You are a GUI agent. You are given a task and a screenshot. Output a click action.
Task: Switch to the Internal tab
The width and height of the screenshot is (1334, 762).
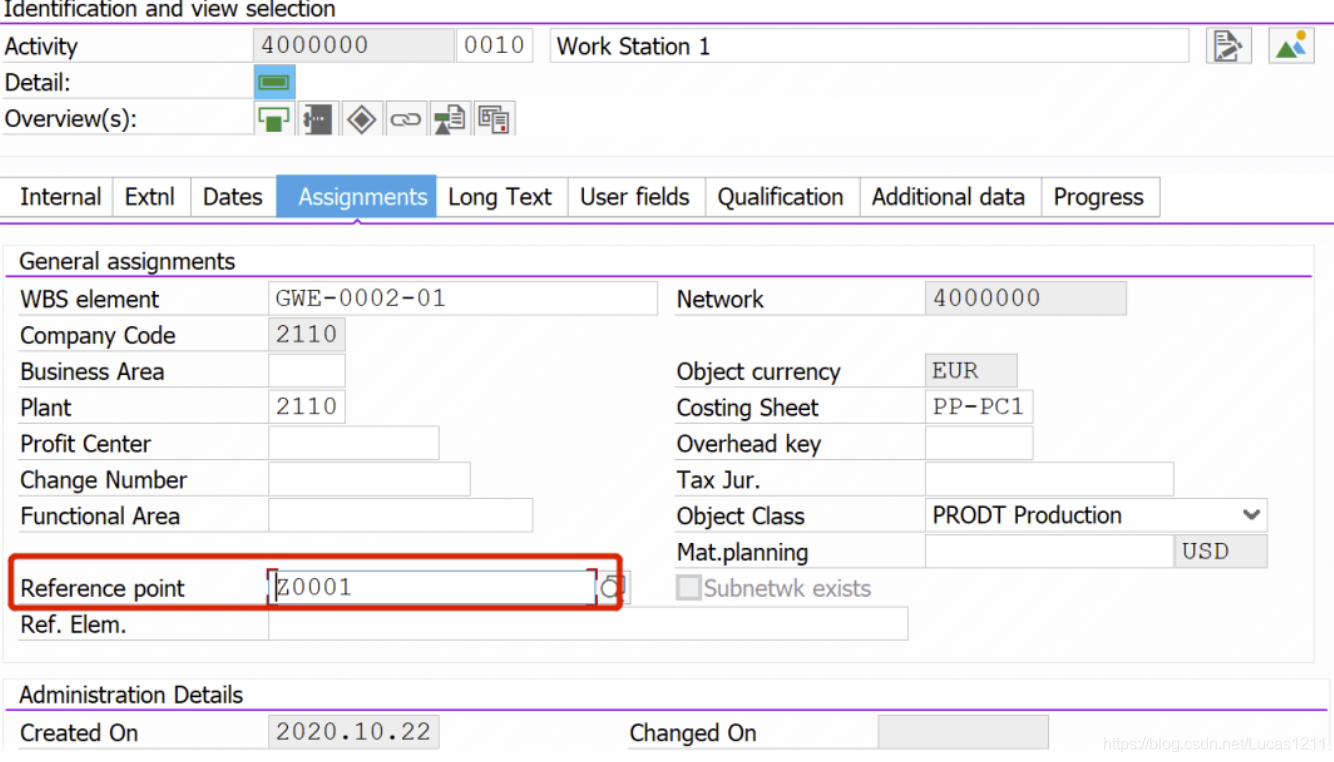pos(60,197)
